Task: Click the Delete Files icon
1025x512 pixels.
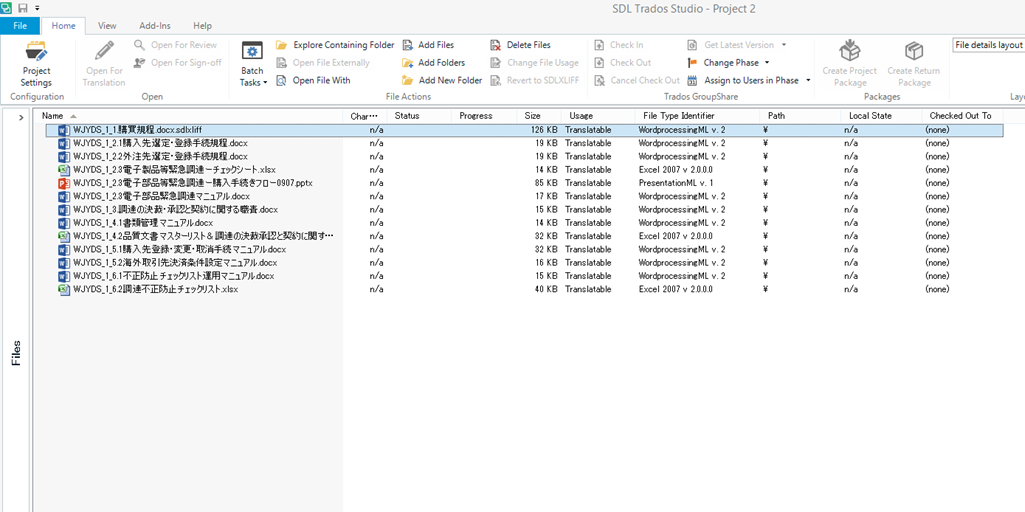Action: [x=496, y=45]
